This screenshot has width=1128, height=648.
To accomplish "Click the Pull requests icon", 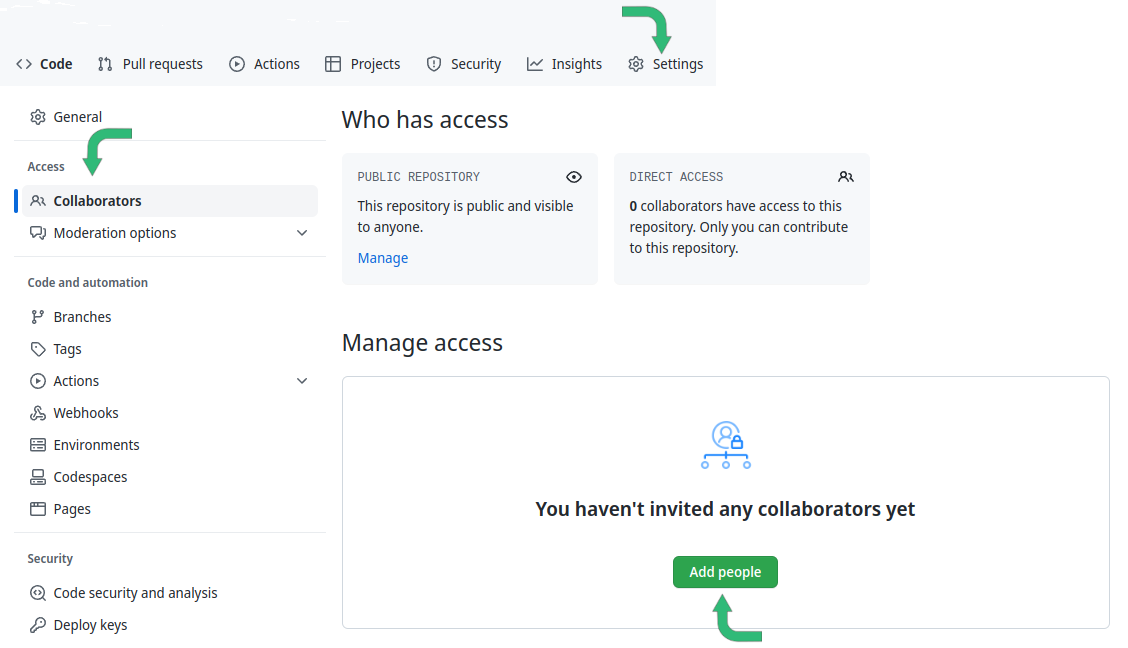I will pos(105,64).
